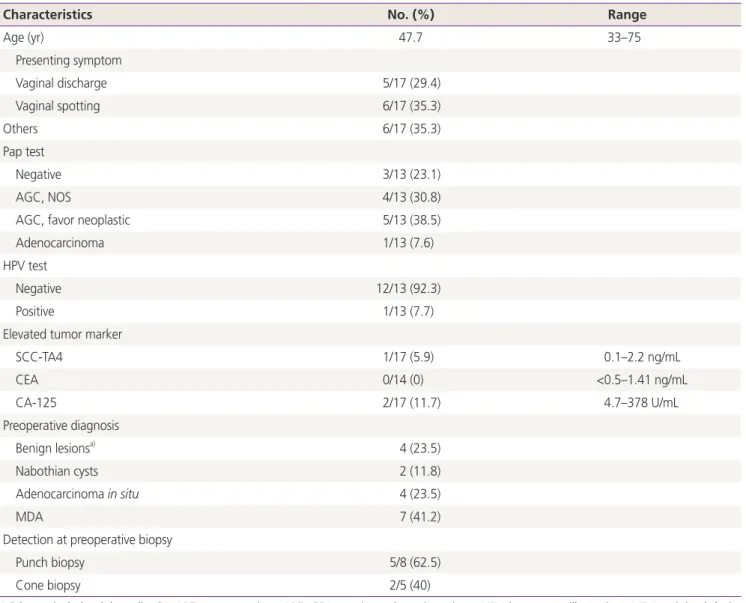Image resolution: width=746 pixels, height=603 pixels.
Task: Click the Pap test heading
Action: pos(23,152)
